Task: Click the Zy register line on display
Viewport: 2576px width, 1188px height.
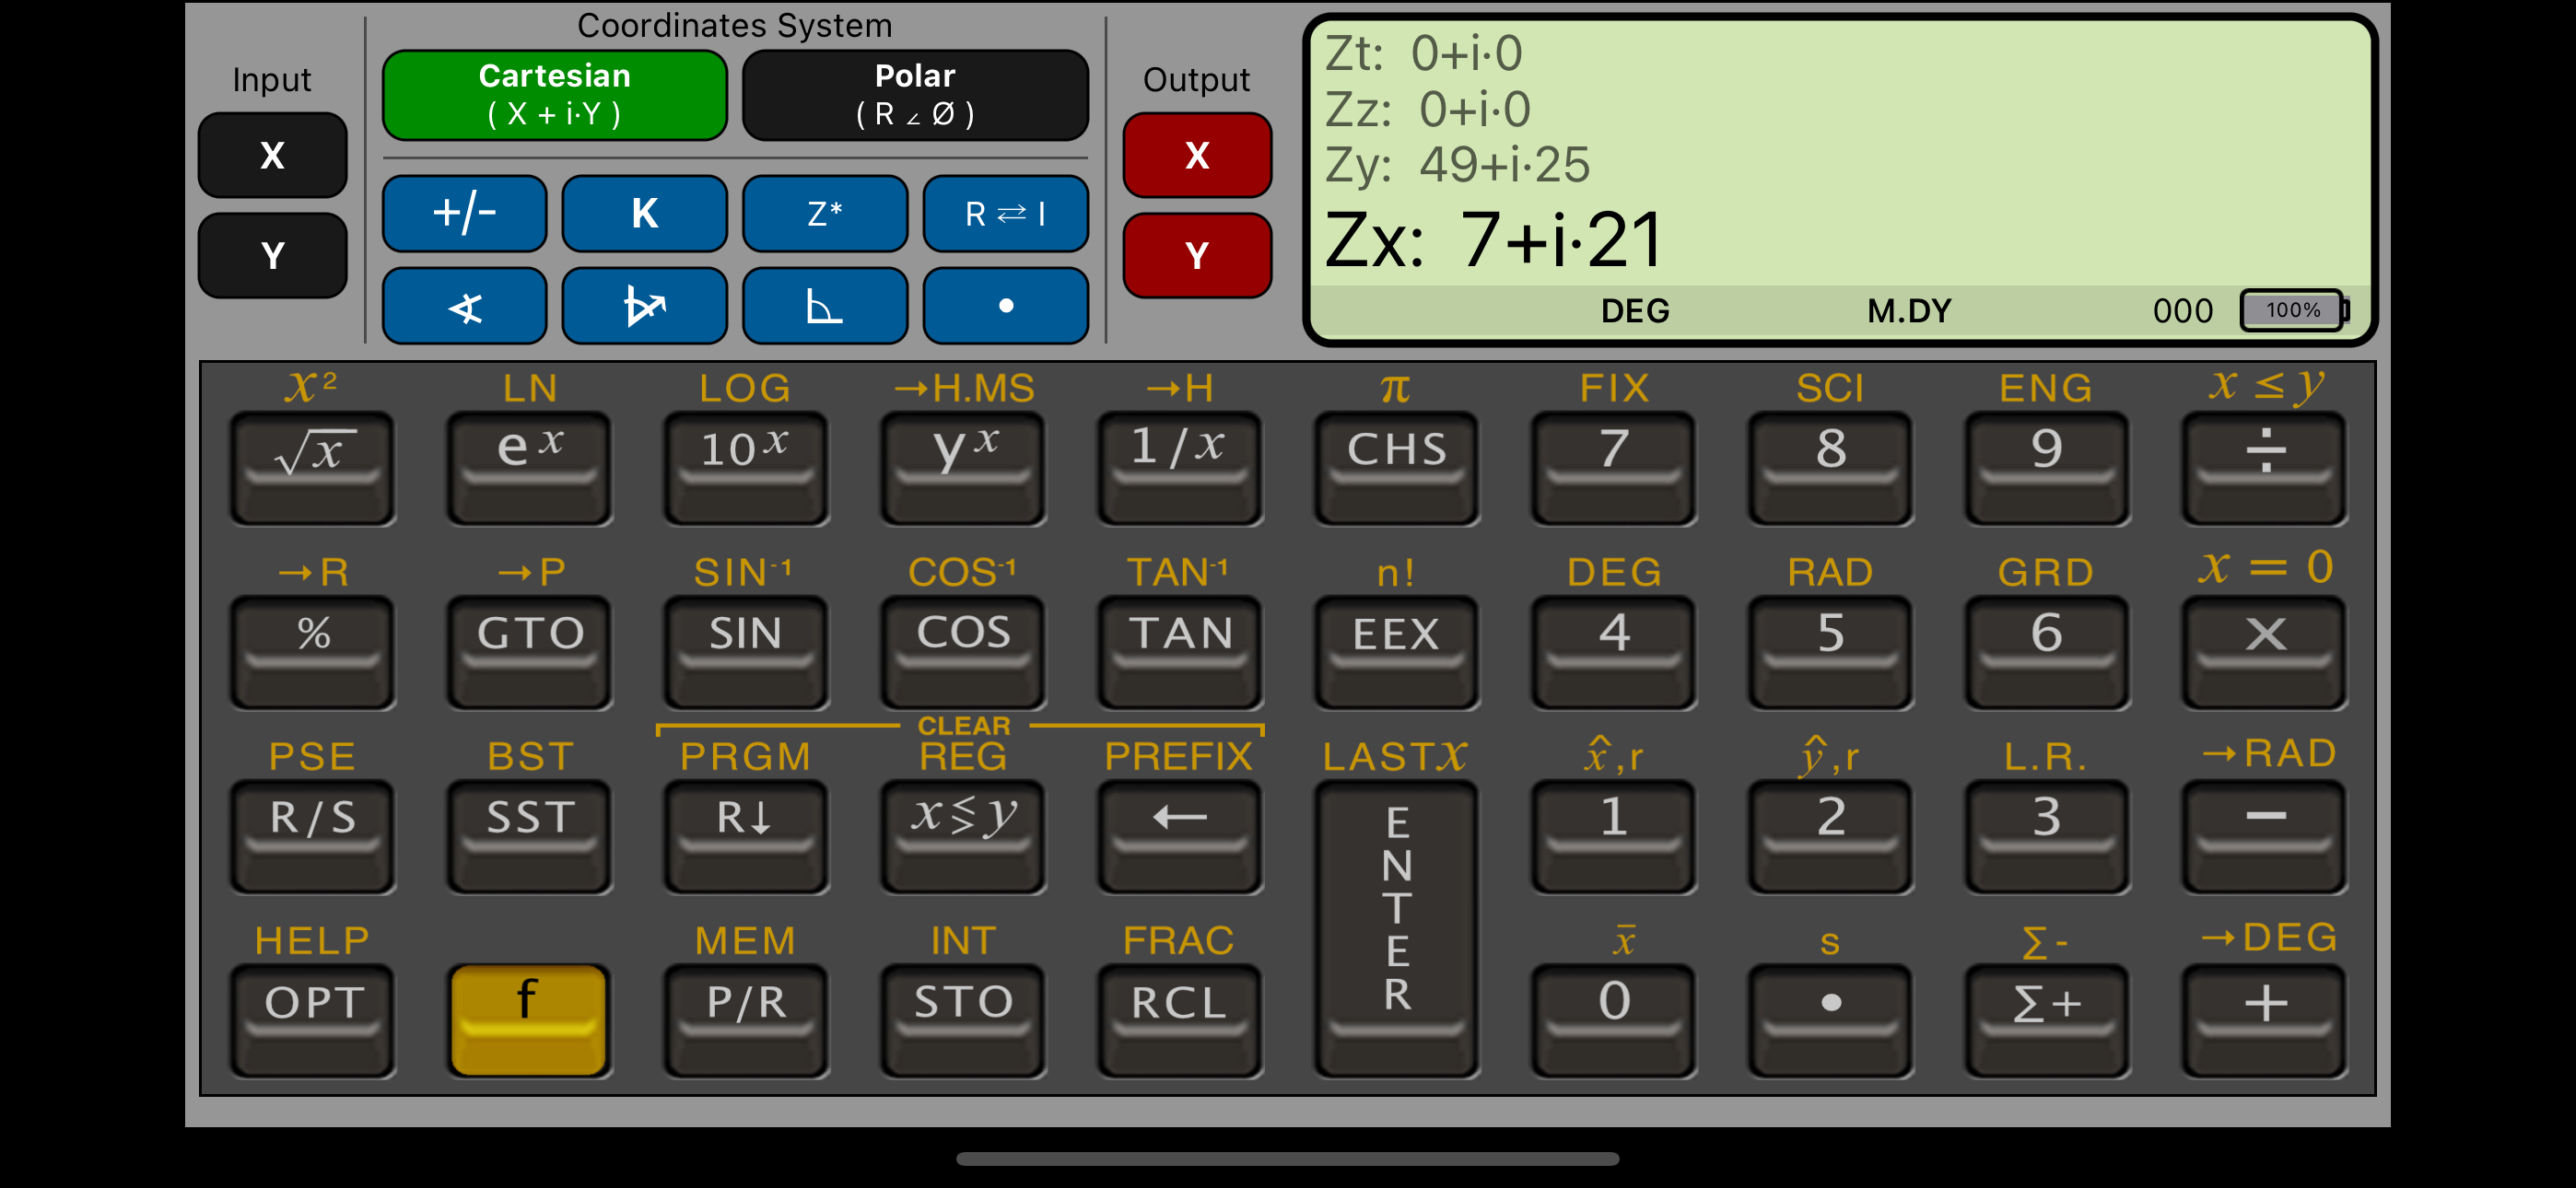Action: click(x=1457, y=164)
